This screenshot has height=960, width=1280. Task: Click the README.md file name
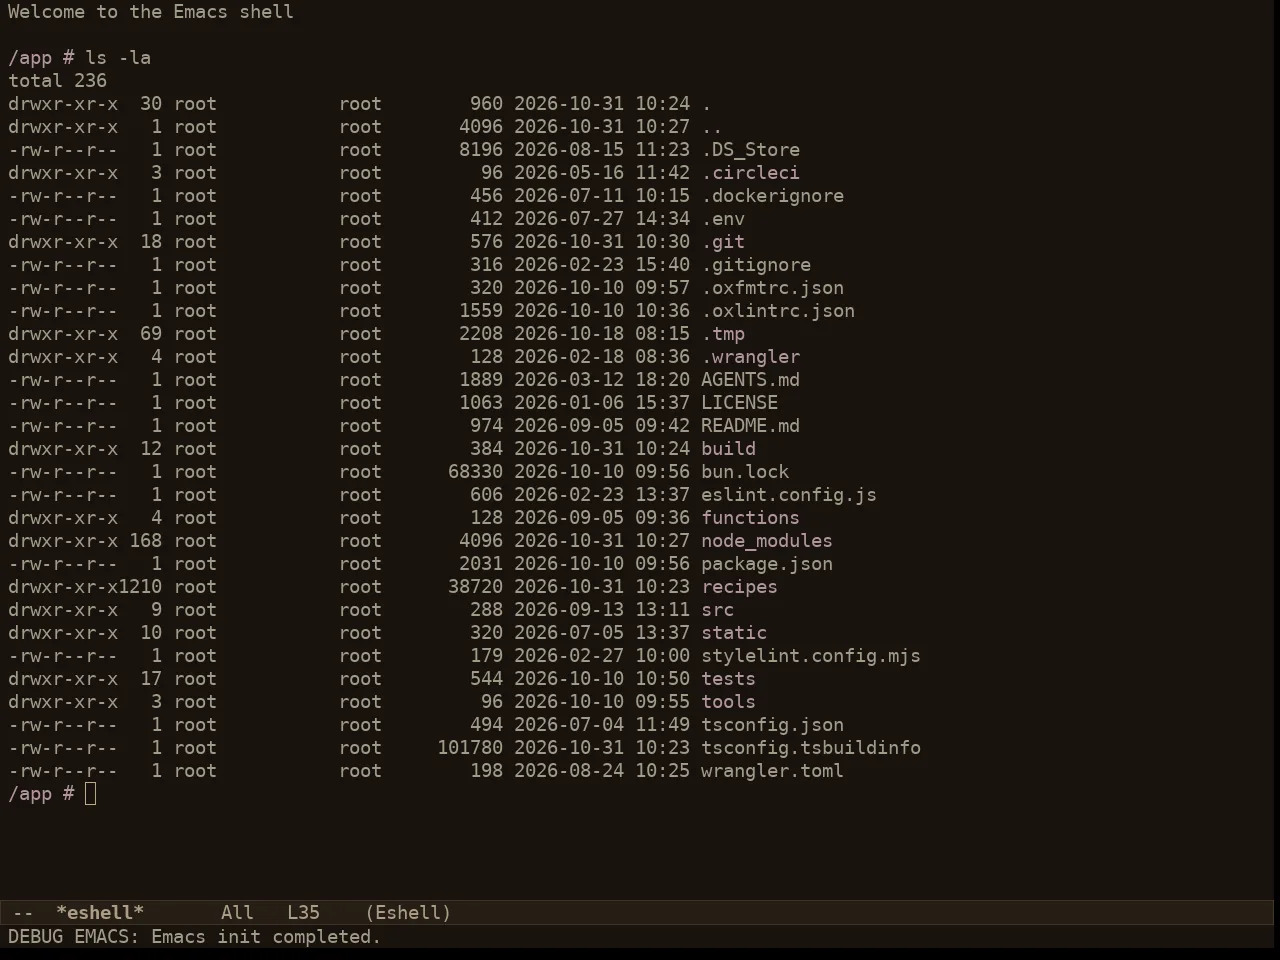(x=750, y=426)
